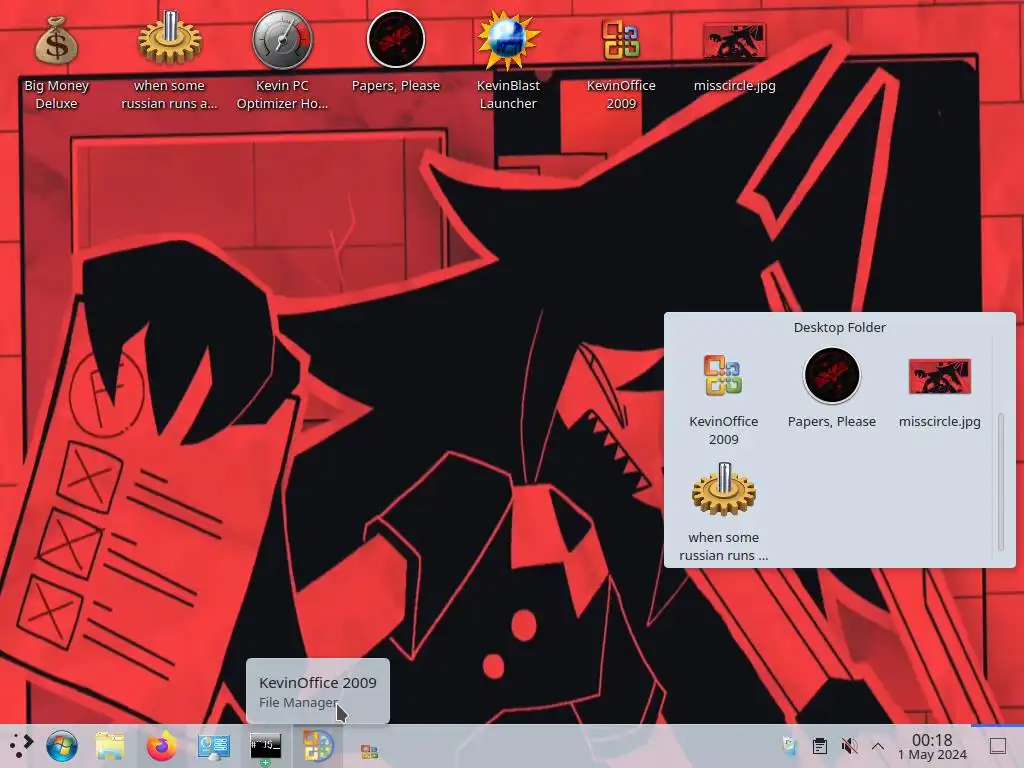Expand hidden system tray icons arrow

[878, 746]
